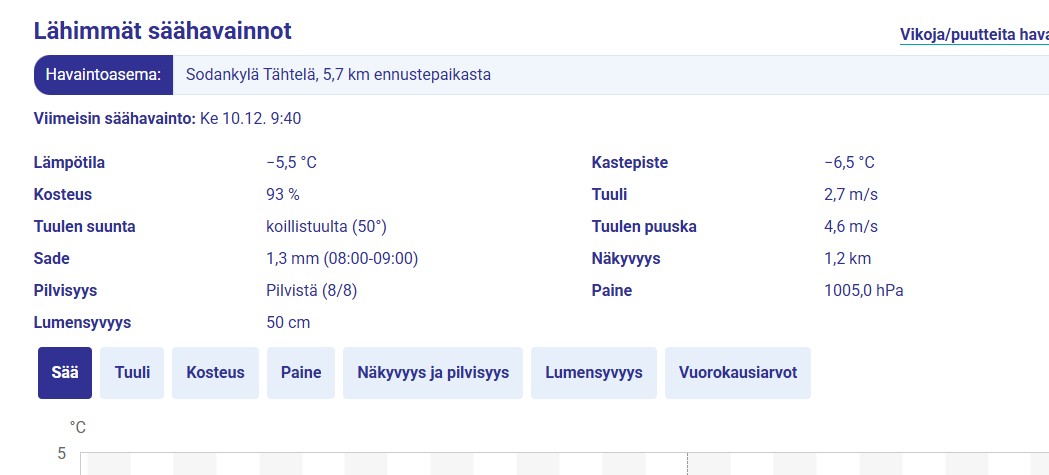Switch to the Lumensyvyys tab
1049x475 pixels.
click(x=594, y=373)
